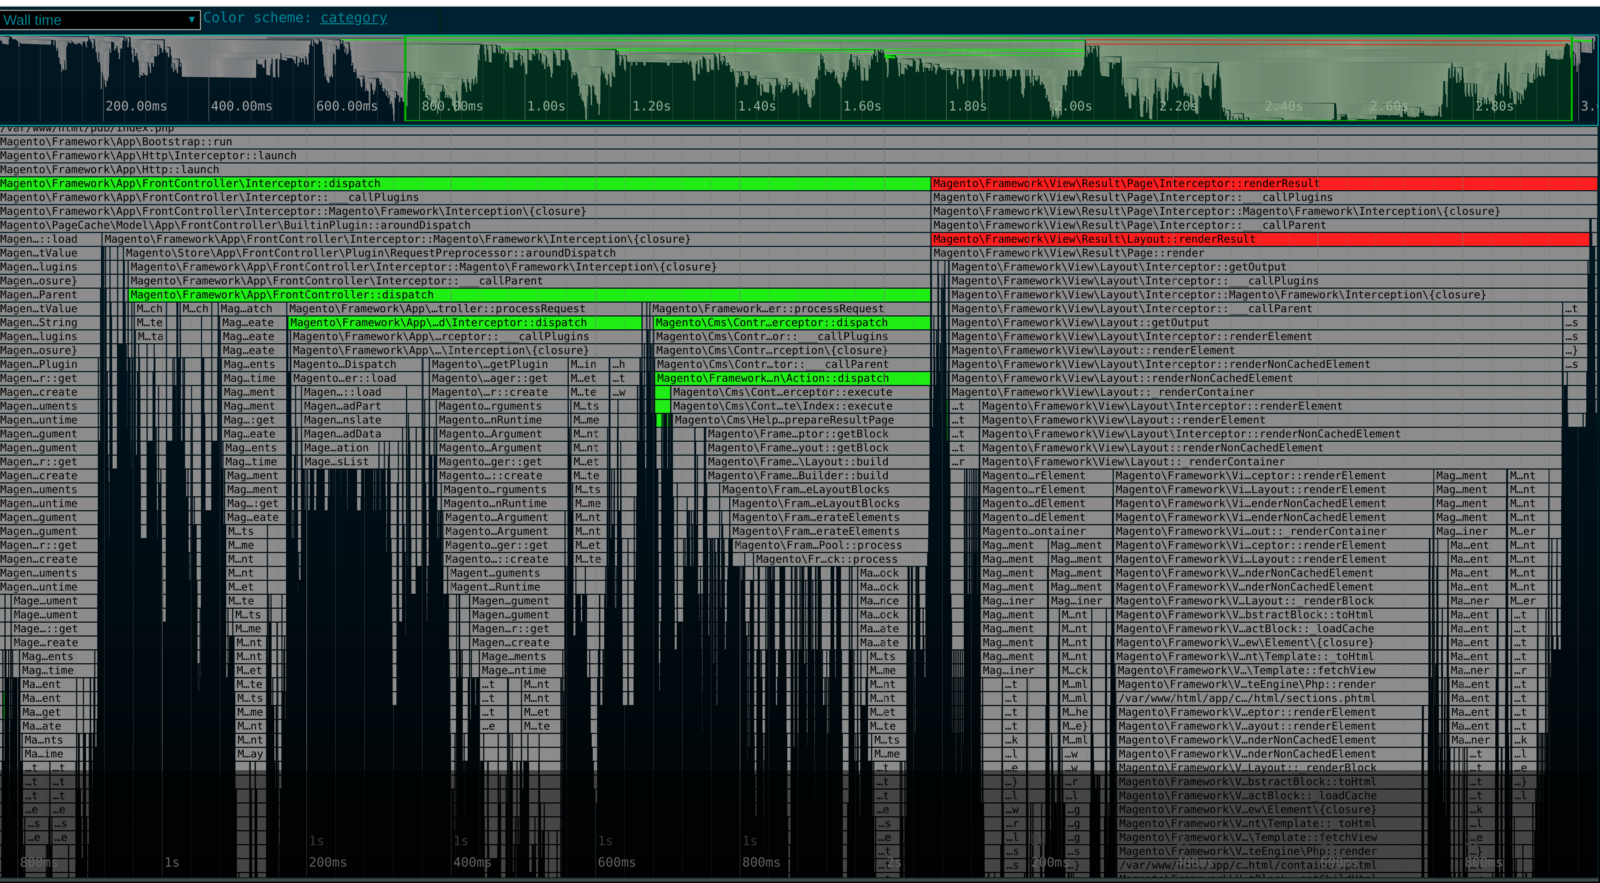Screen dimensions: 1600x883
Task: Select the Layout\Interceptor::getOutput frame
Action: click(1267, 268)
